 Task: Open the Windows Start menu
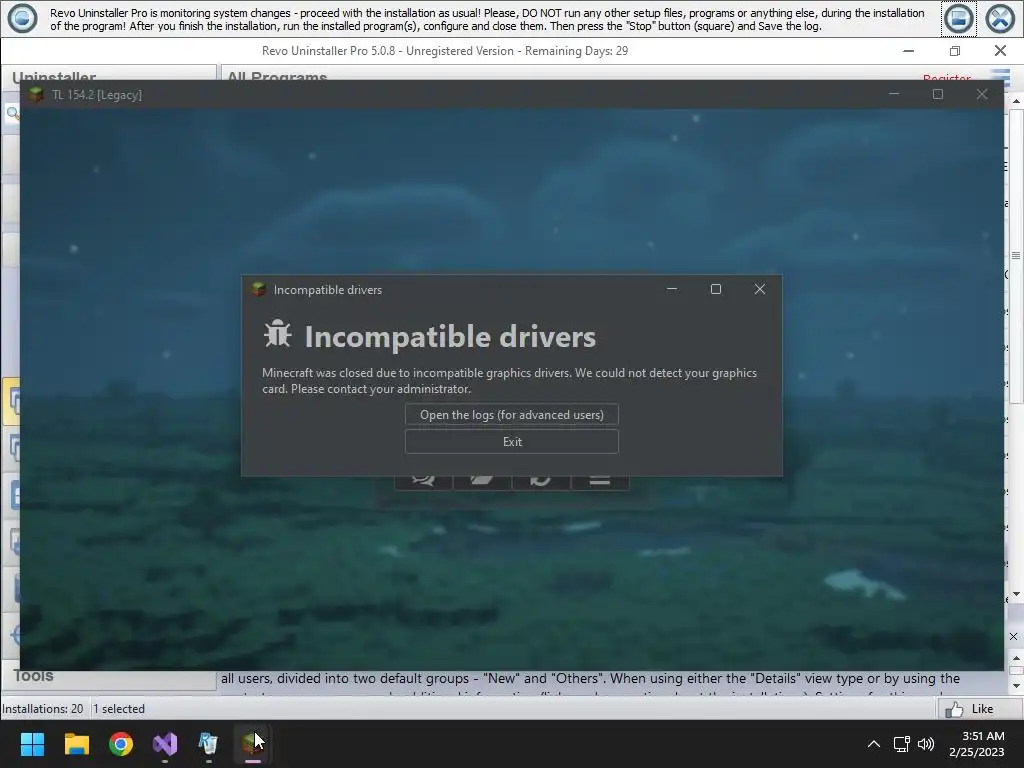(x=32, y=744)
